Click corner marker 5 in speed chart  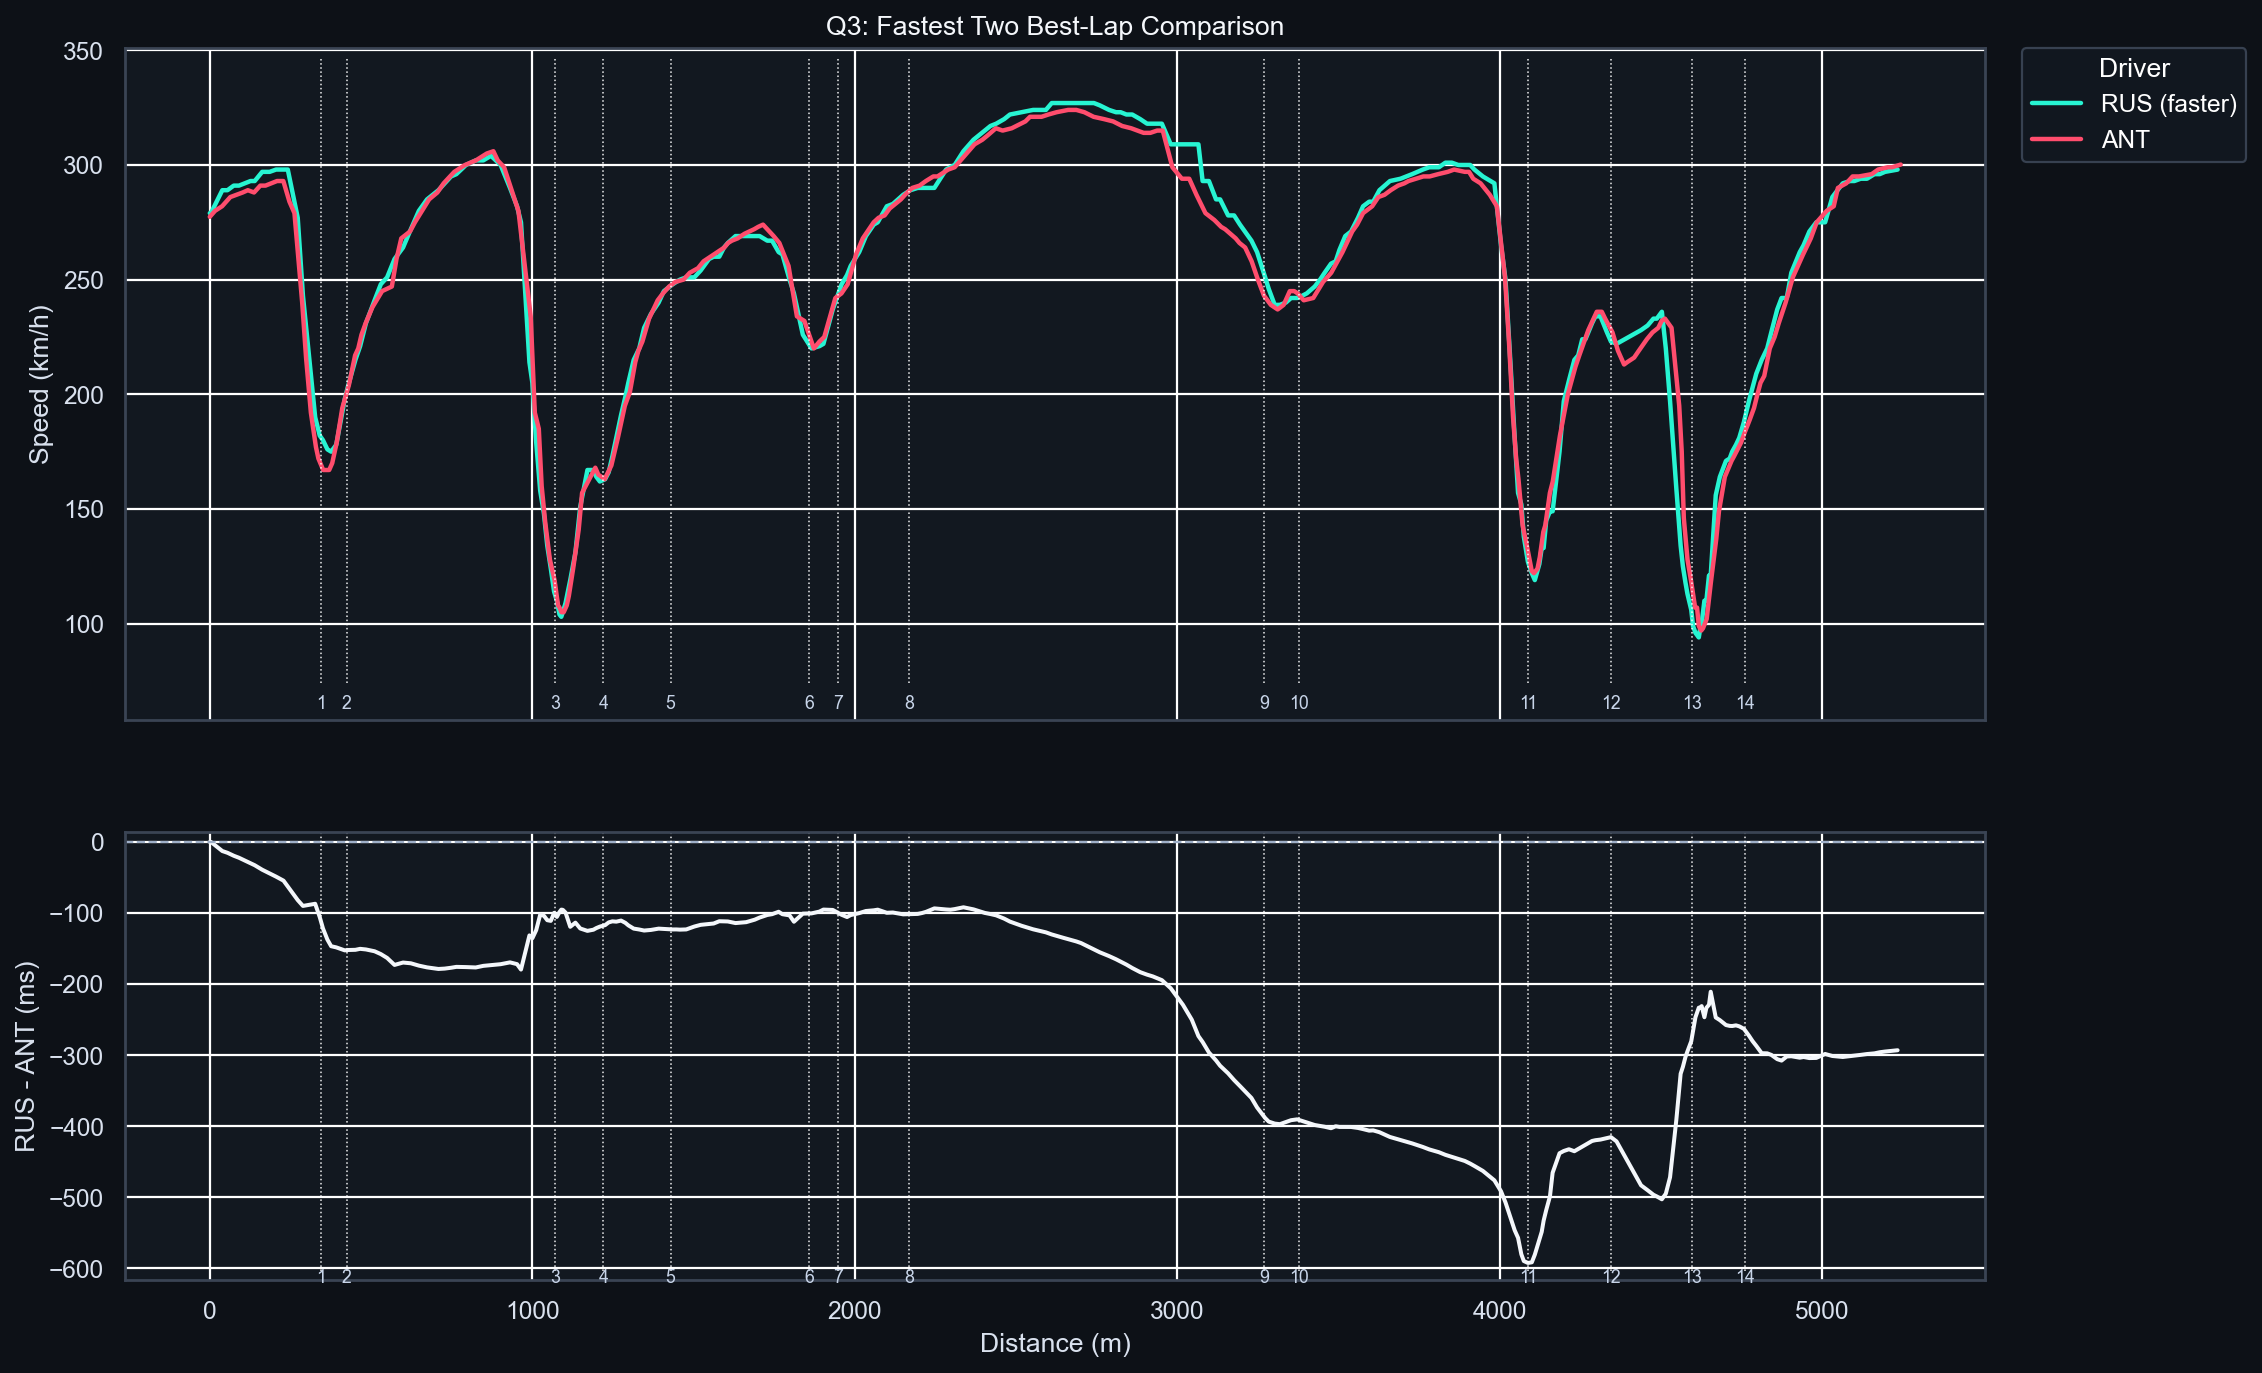click(x=671, y=703)
